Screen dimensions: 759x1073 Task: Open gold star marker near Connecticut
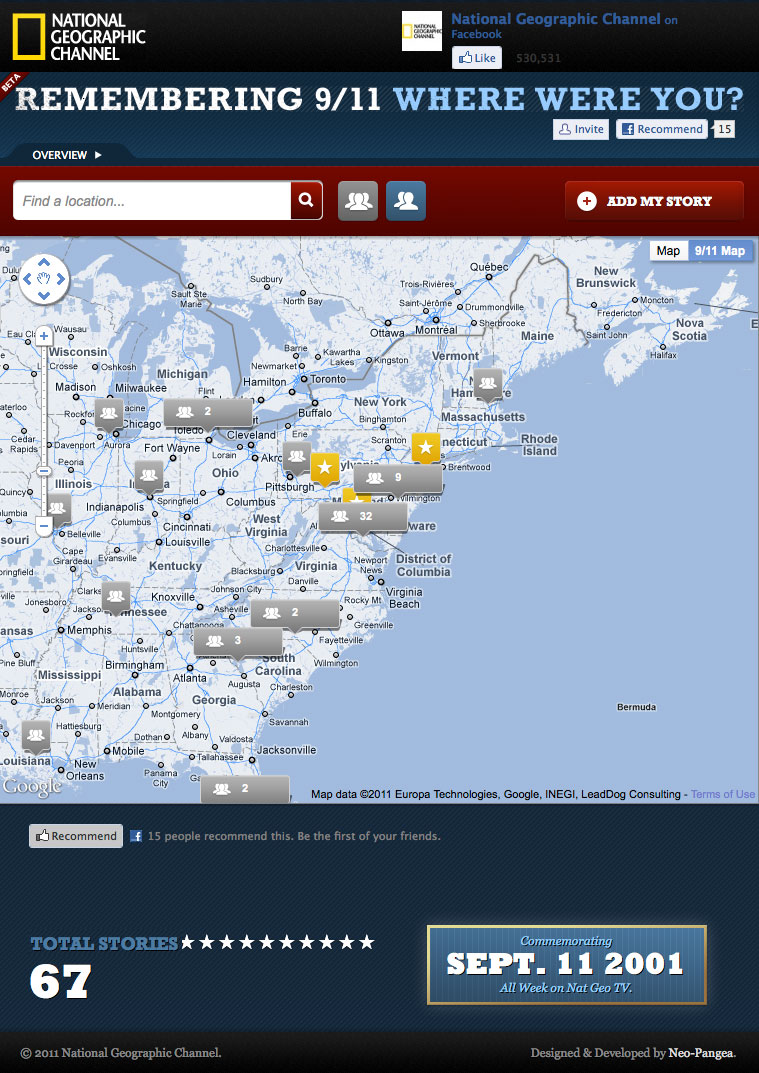pos(426,448)
